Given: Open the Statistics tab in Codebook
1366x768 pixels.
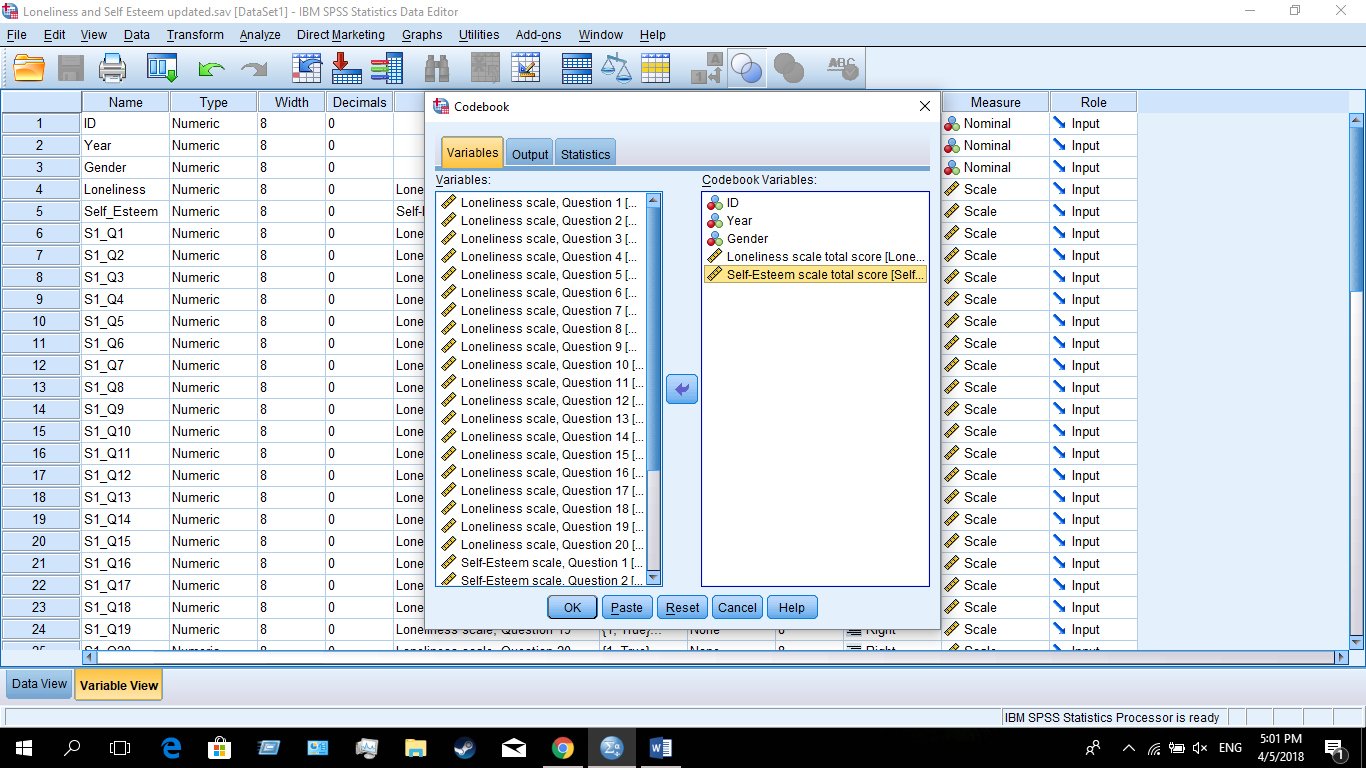Looking at the screenshot, I should (585, 152).
